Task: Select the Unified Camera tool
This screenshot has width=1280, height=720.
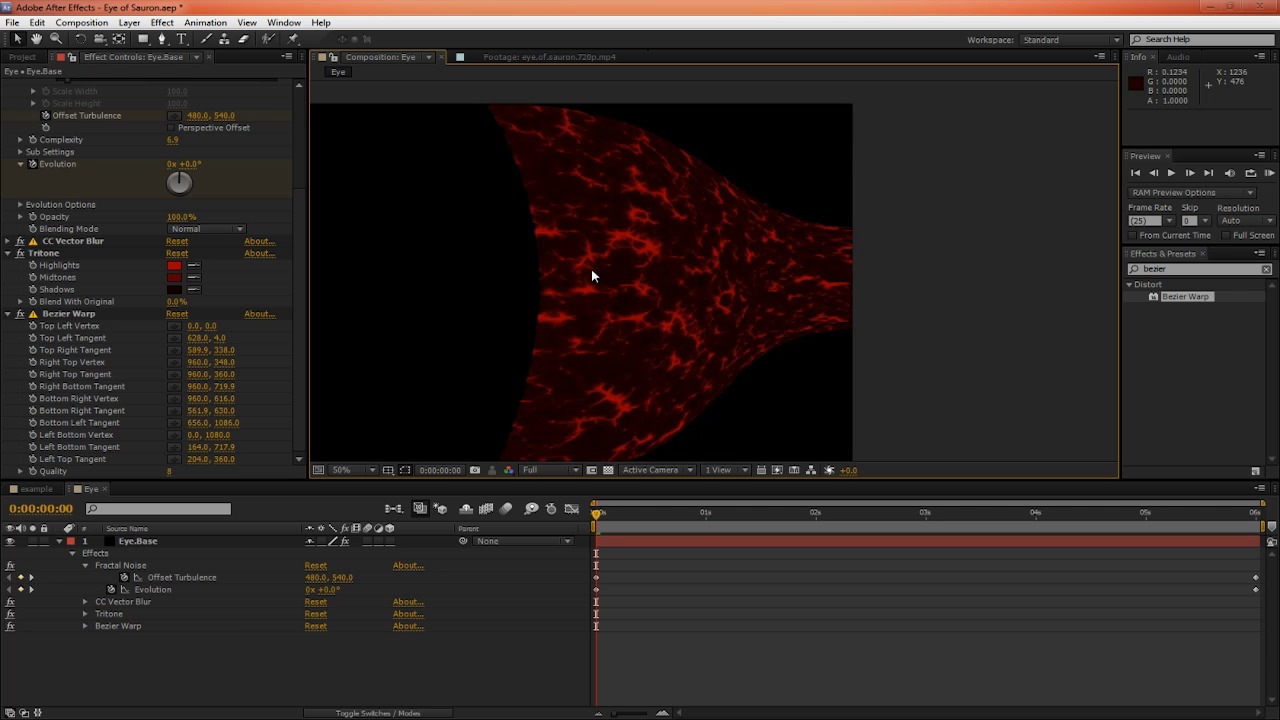Action: [x=99, y=39]
